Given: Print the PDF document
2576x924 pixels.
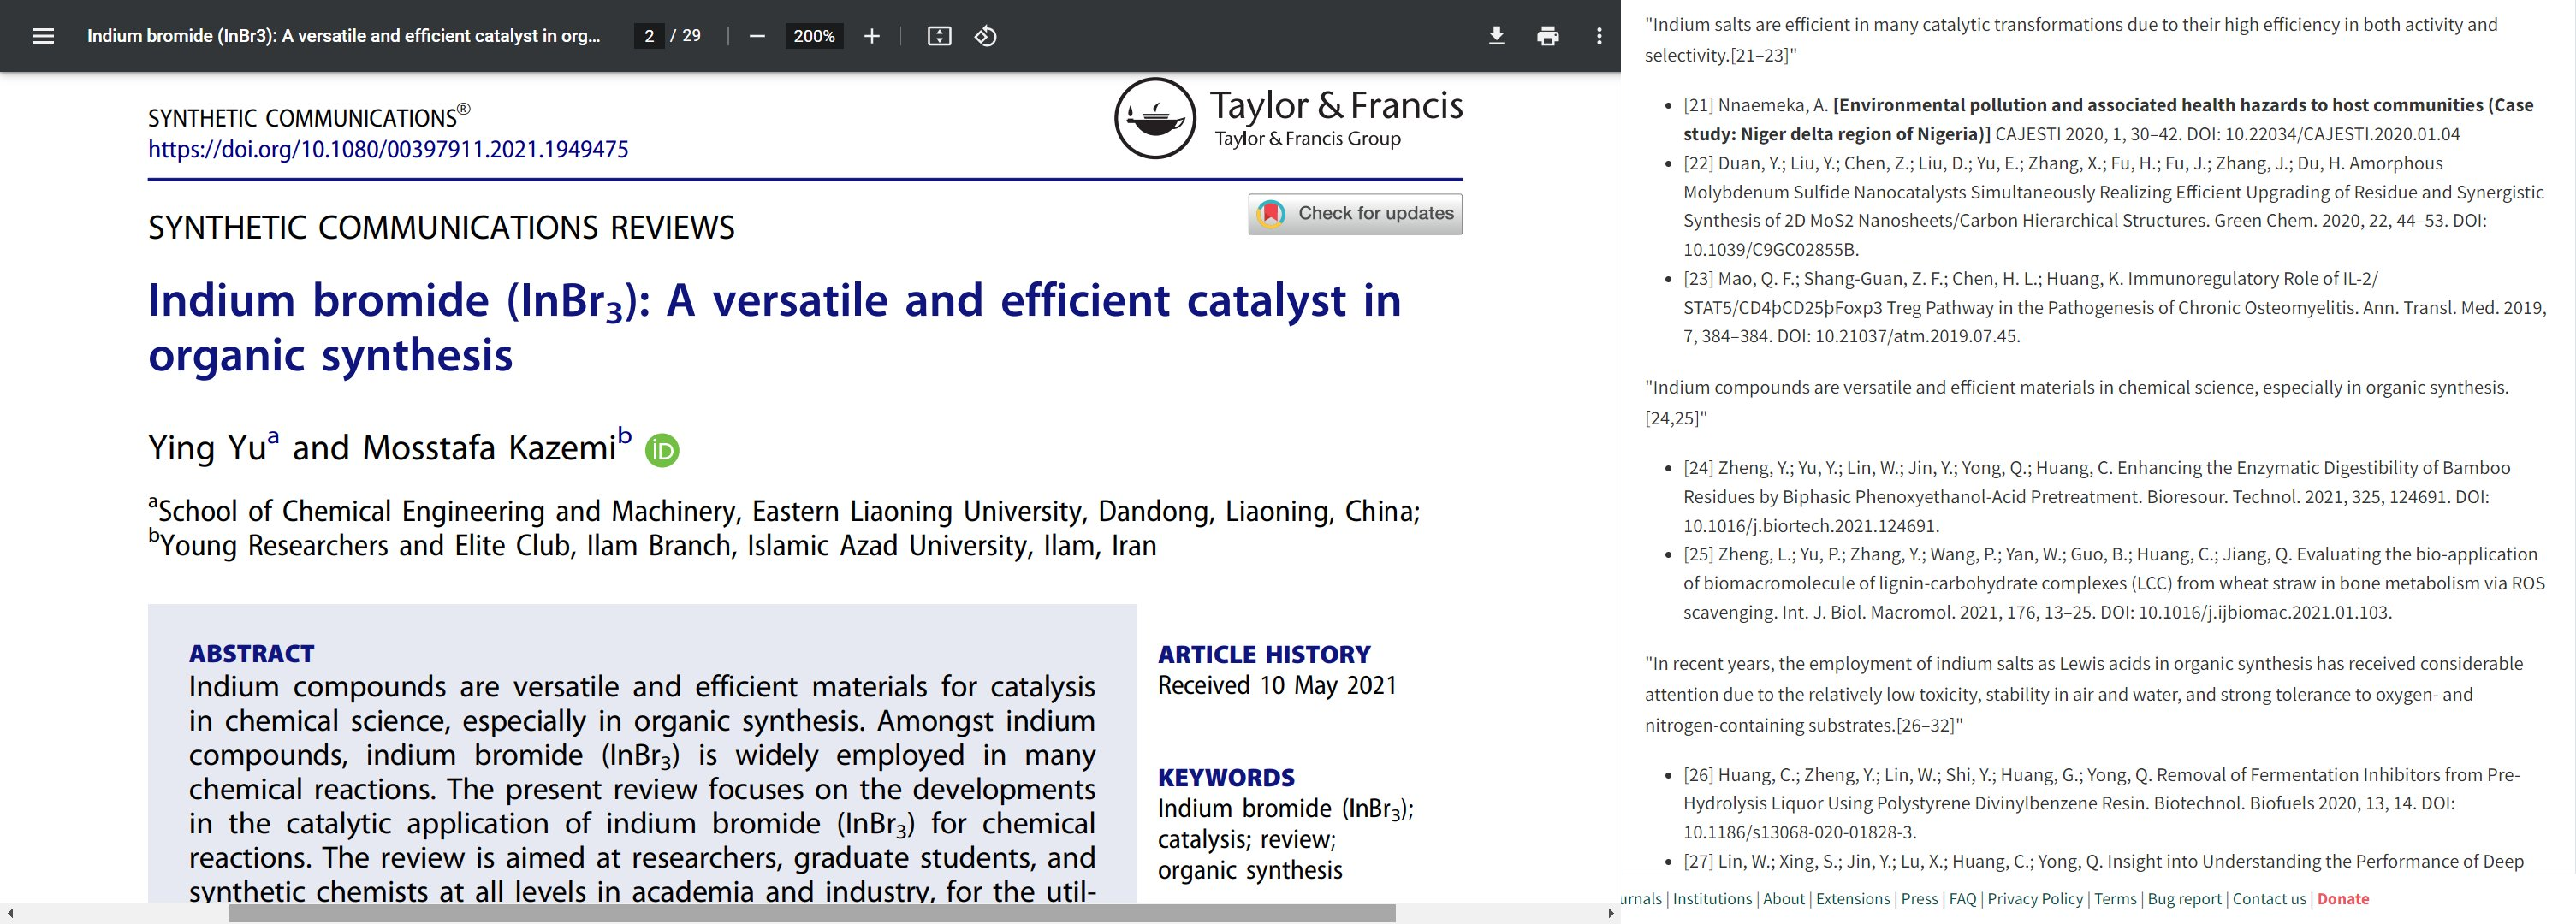Looking at the screenshot, I should click(x=1547, y=36).
